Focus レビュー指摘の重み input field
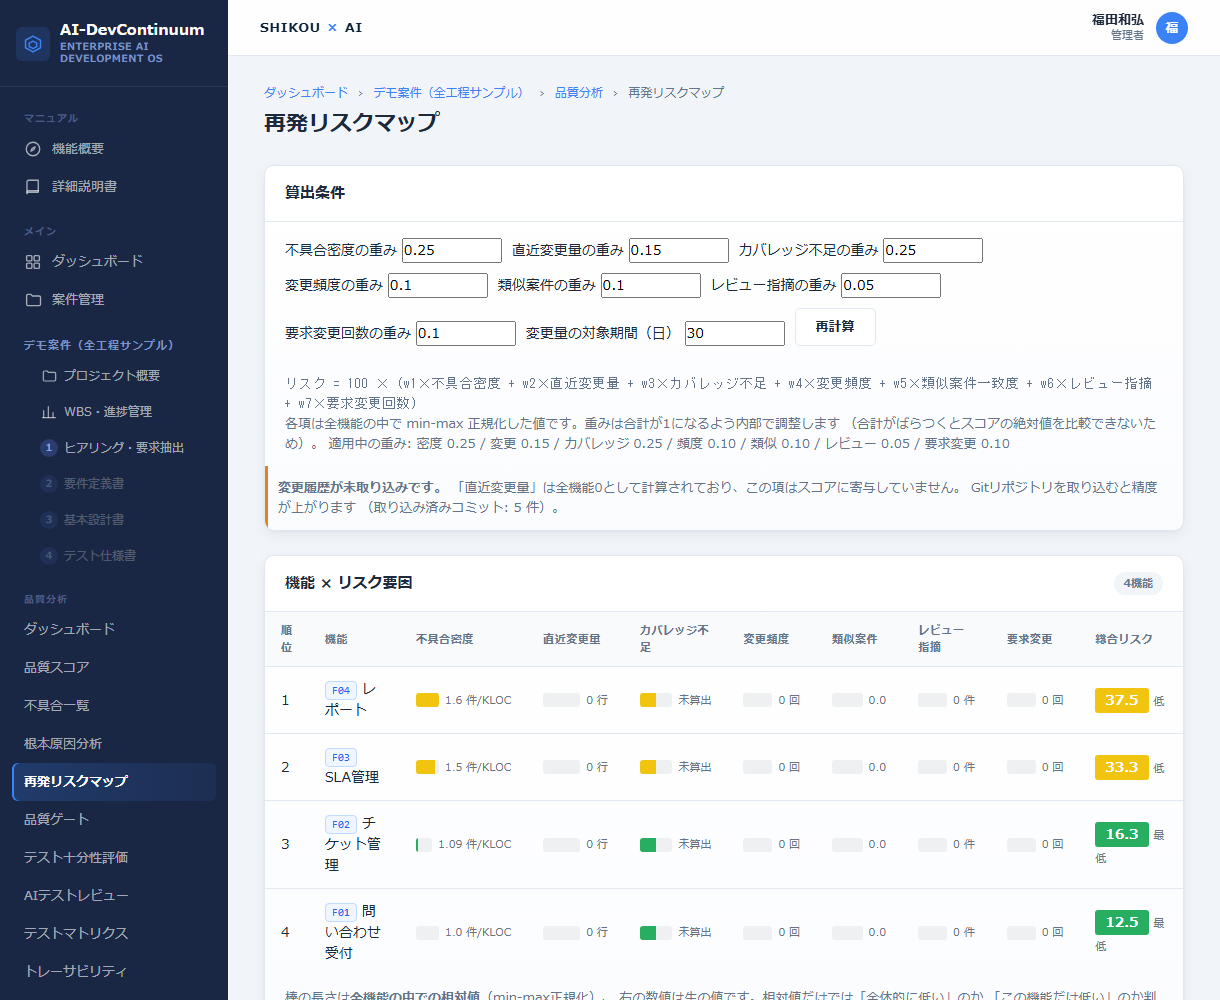 click(x=891, y=285)
